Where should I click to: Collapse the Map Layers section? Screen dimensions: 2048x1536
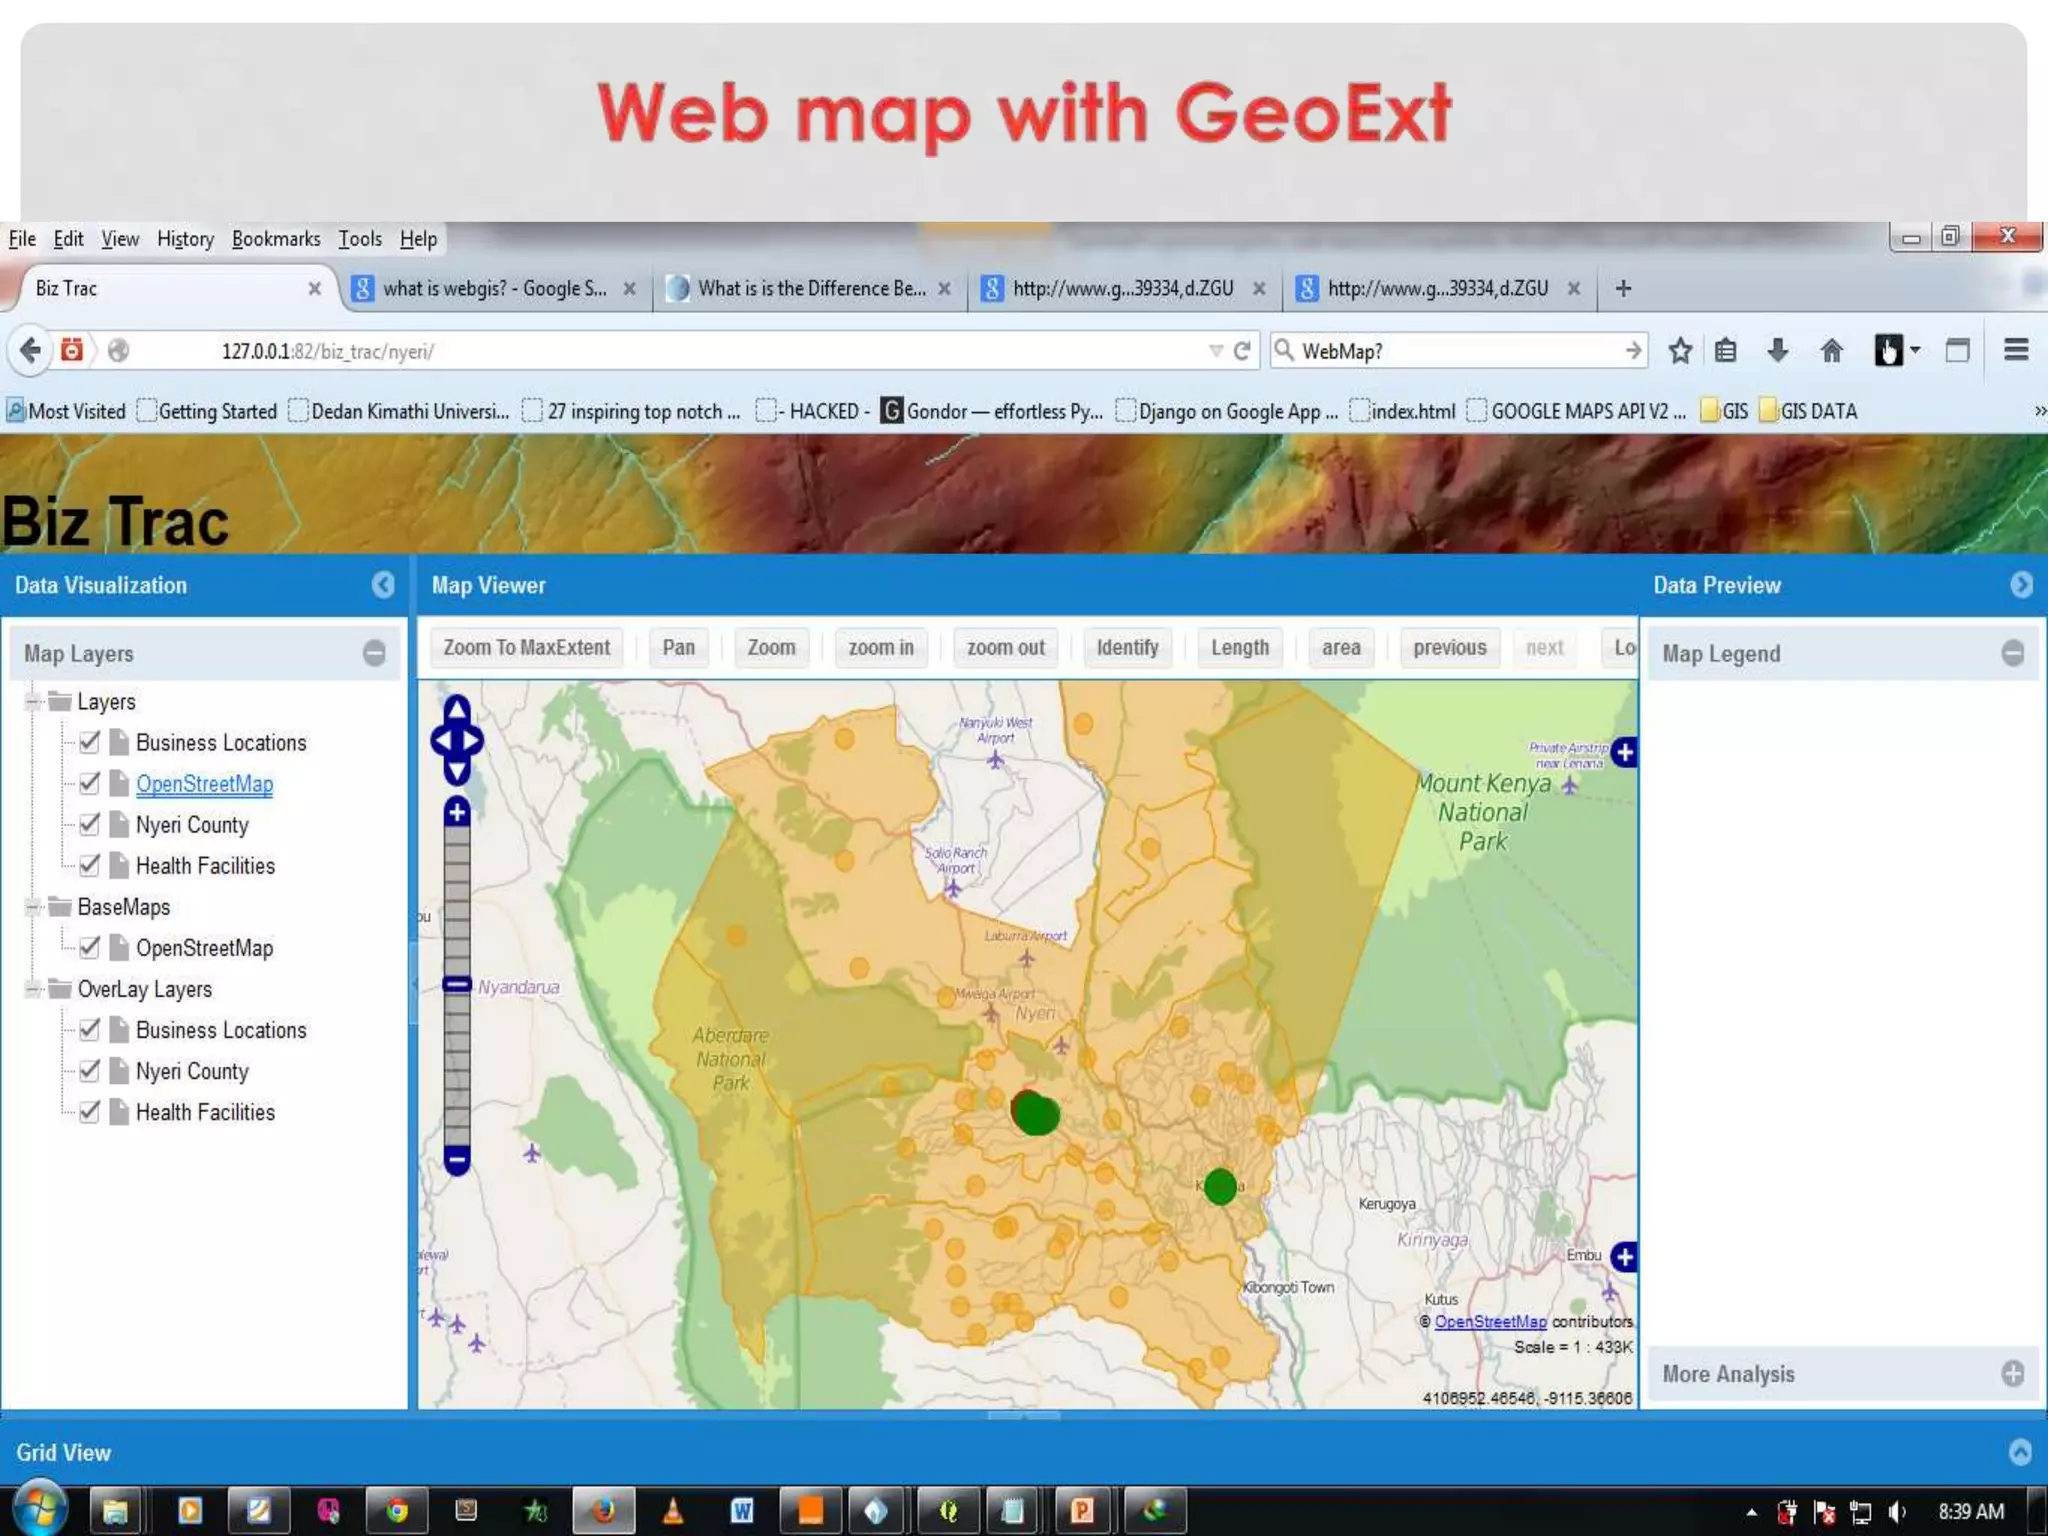[374, 654]
